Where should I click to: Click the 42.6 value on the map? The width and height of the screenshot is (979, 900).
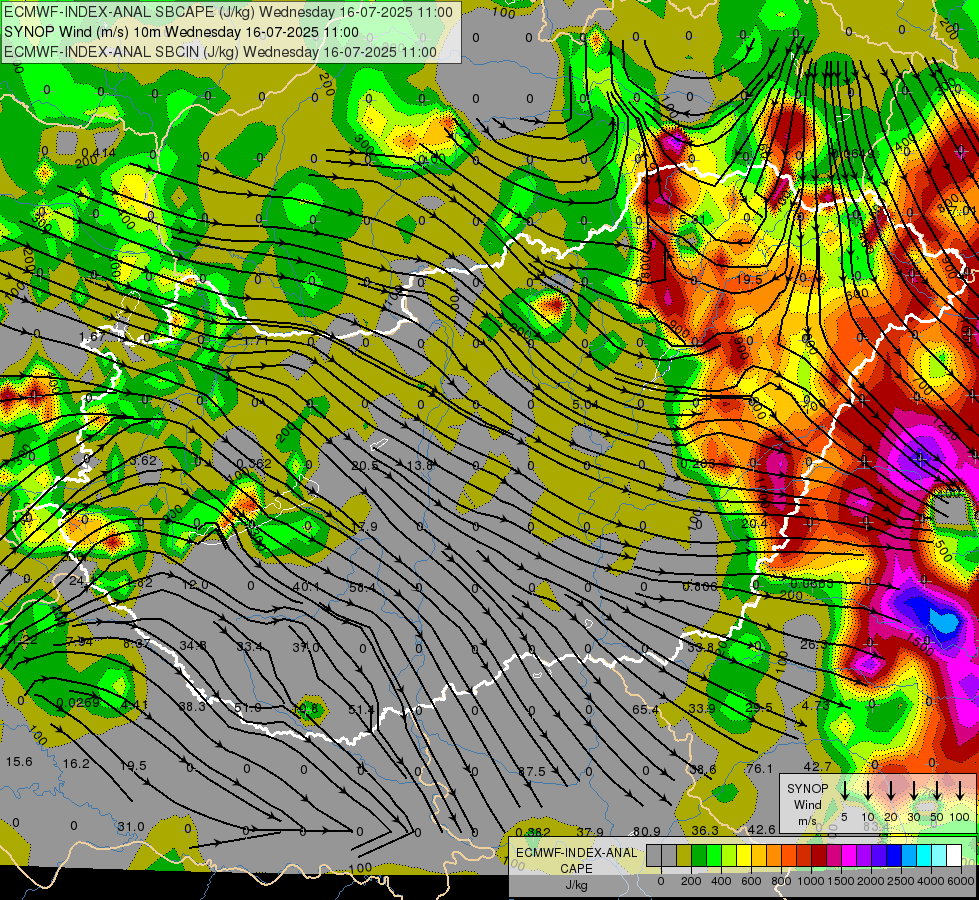click(762, 829)
